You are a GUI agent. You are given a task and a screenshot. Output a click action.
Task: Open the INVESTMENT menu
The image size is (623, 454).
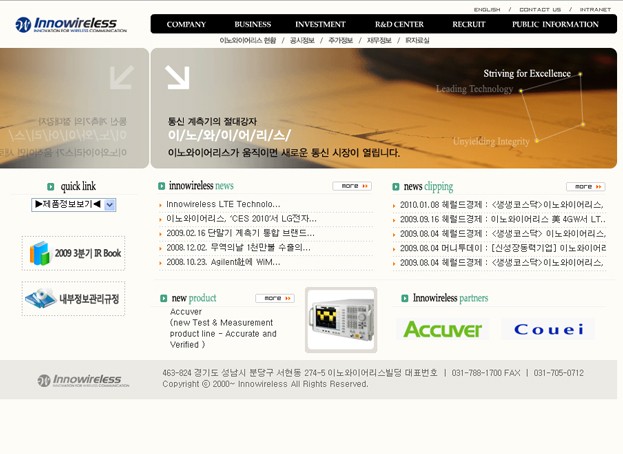320,24
